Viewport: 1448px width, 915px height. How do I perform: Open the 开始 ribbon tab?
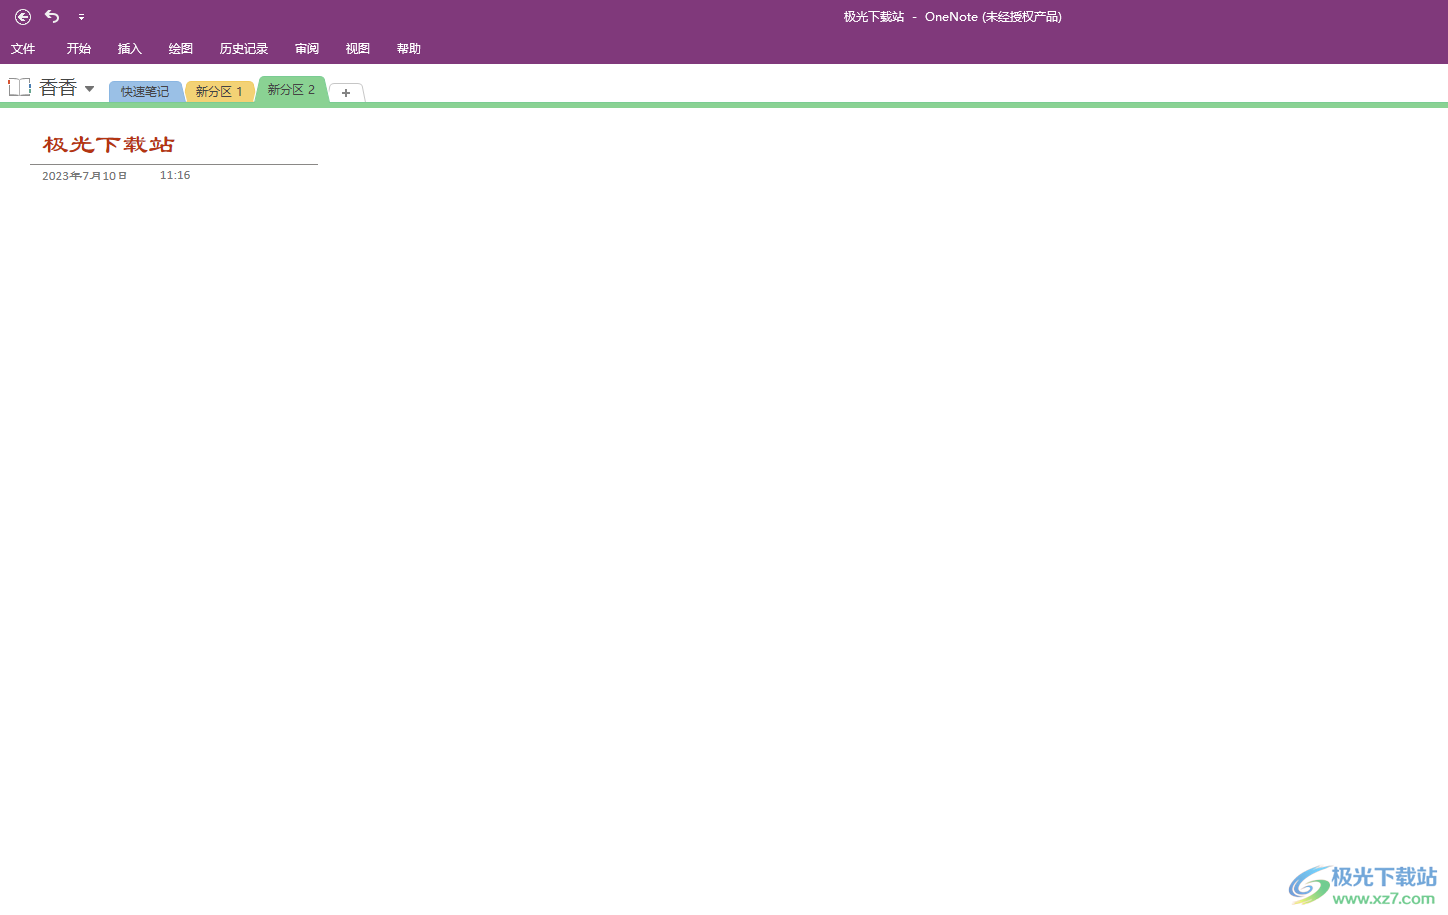pyautogui.click(x=79, y=49)
